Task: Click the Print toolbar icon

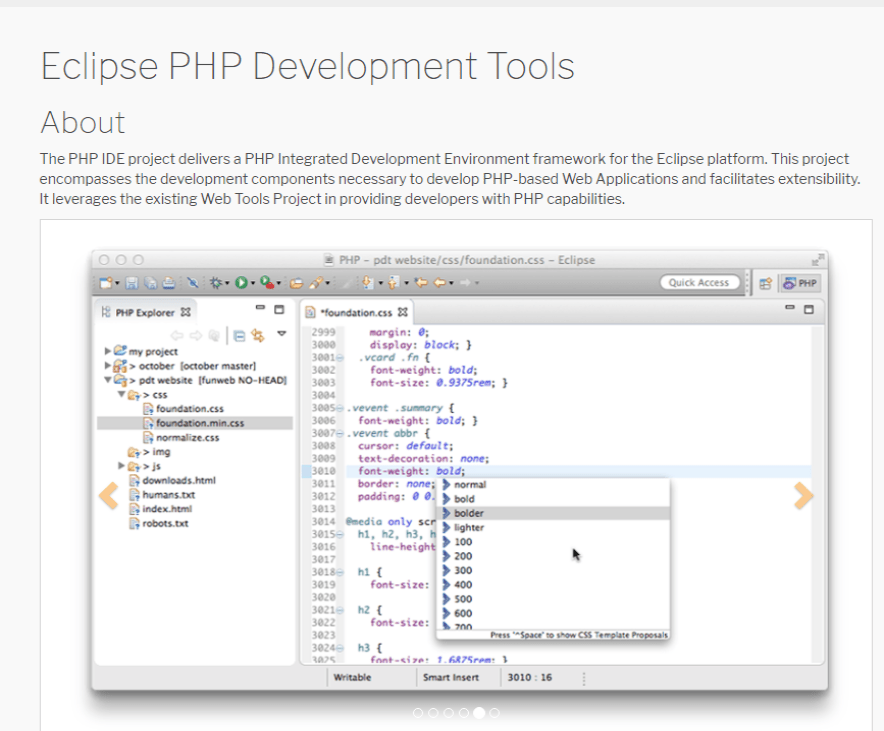Action: click(x=169, y=283)
